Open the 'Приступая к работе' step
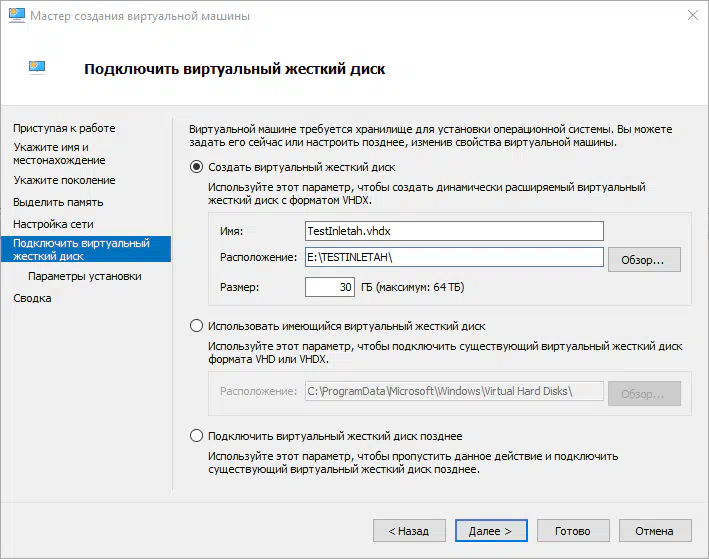 64,128
